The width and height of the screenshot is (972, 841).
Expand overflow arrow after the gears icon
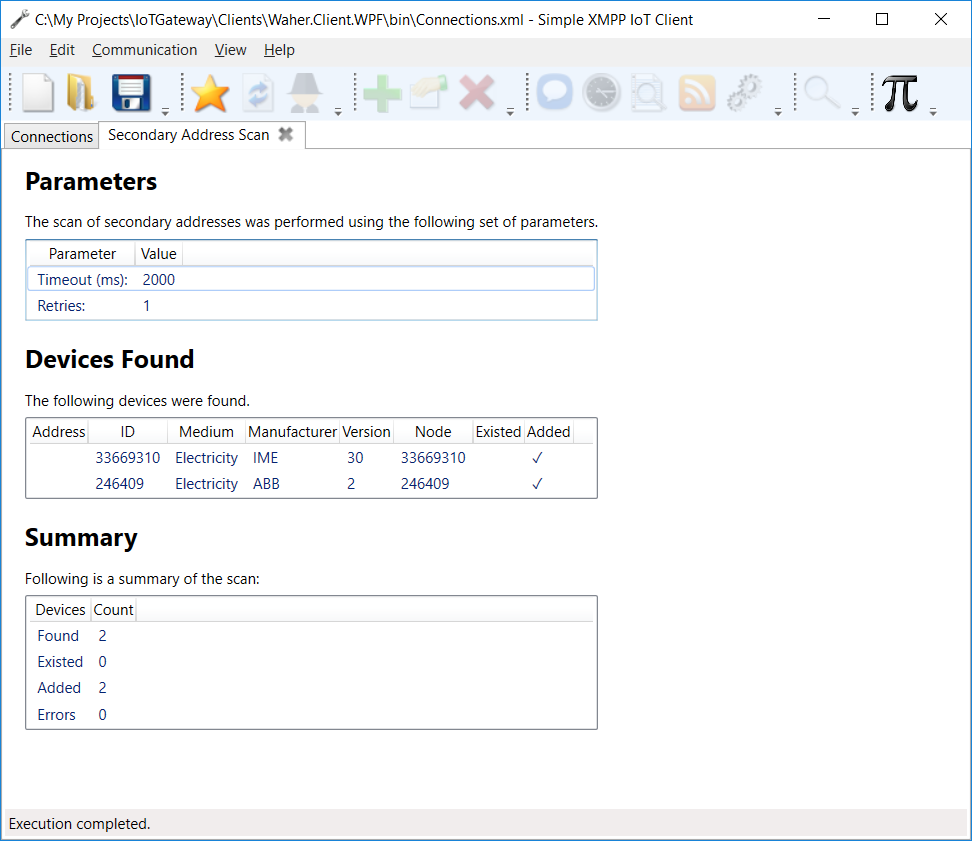pyautogui.click(x=778, y=111)
